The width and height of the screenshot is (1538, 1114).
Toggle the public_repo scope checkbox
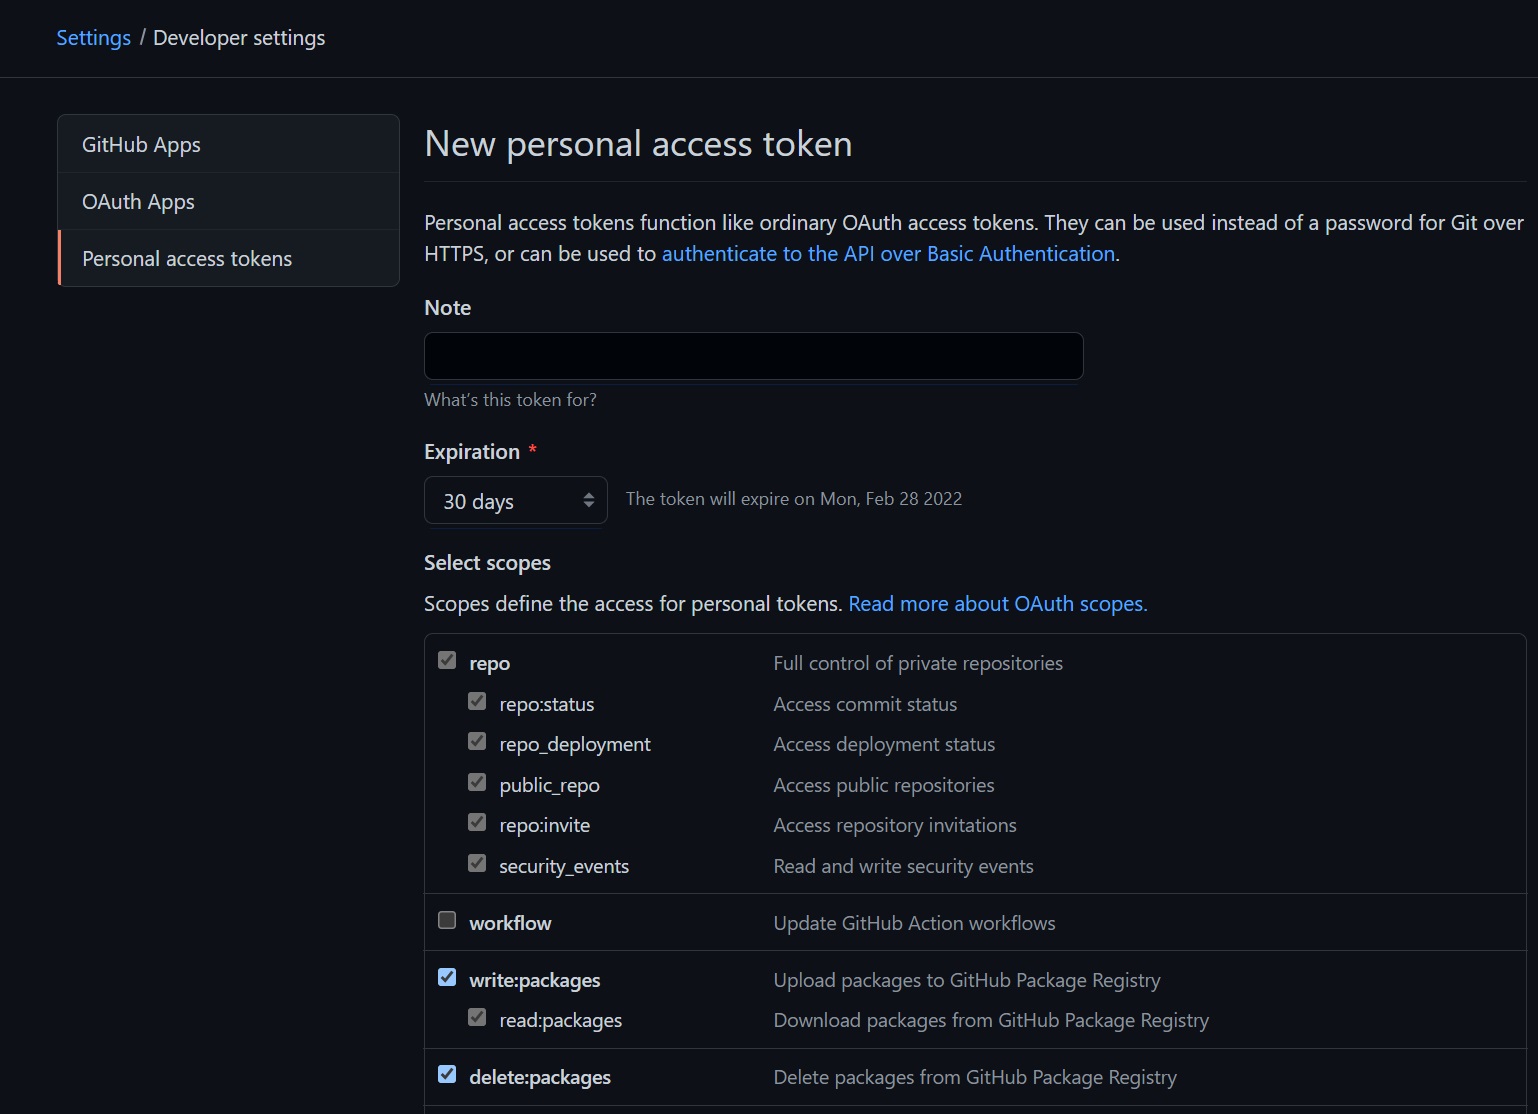point(477,783)
